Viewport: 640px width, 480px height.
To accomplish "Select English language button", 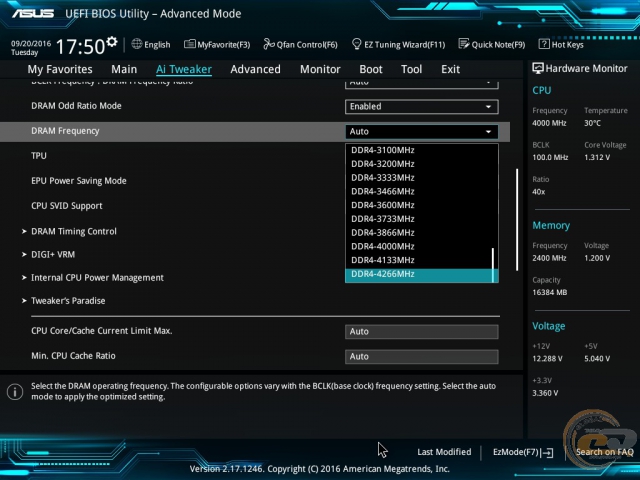I will (151, 44).
